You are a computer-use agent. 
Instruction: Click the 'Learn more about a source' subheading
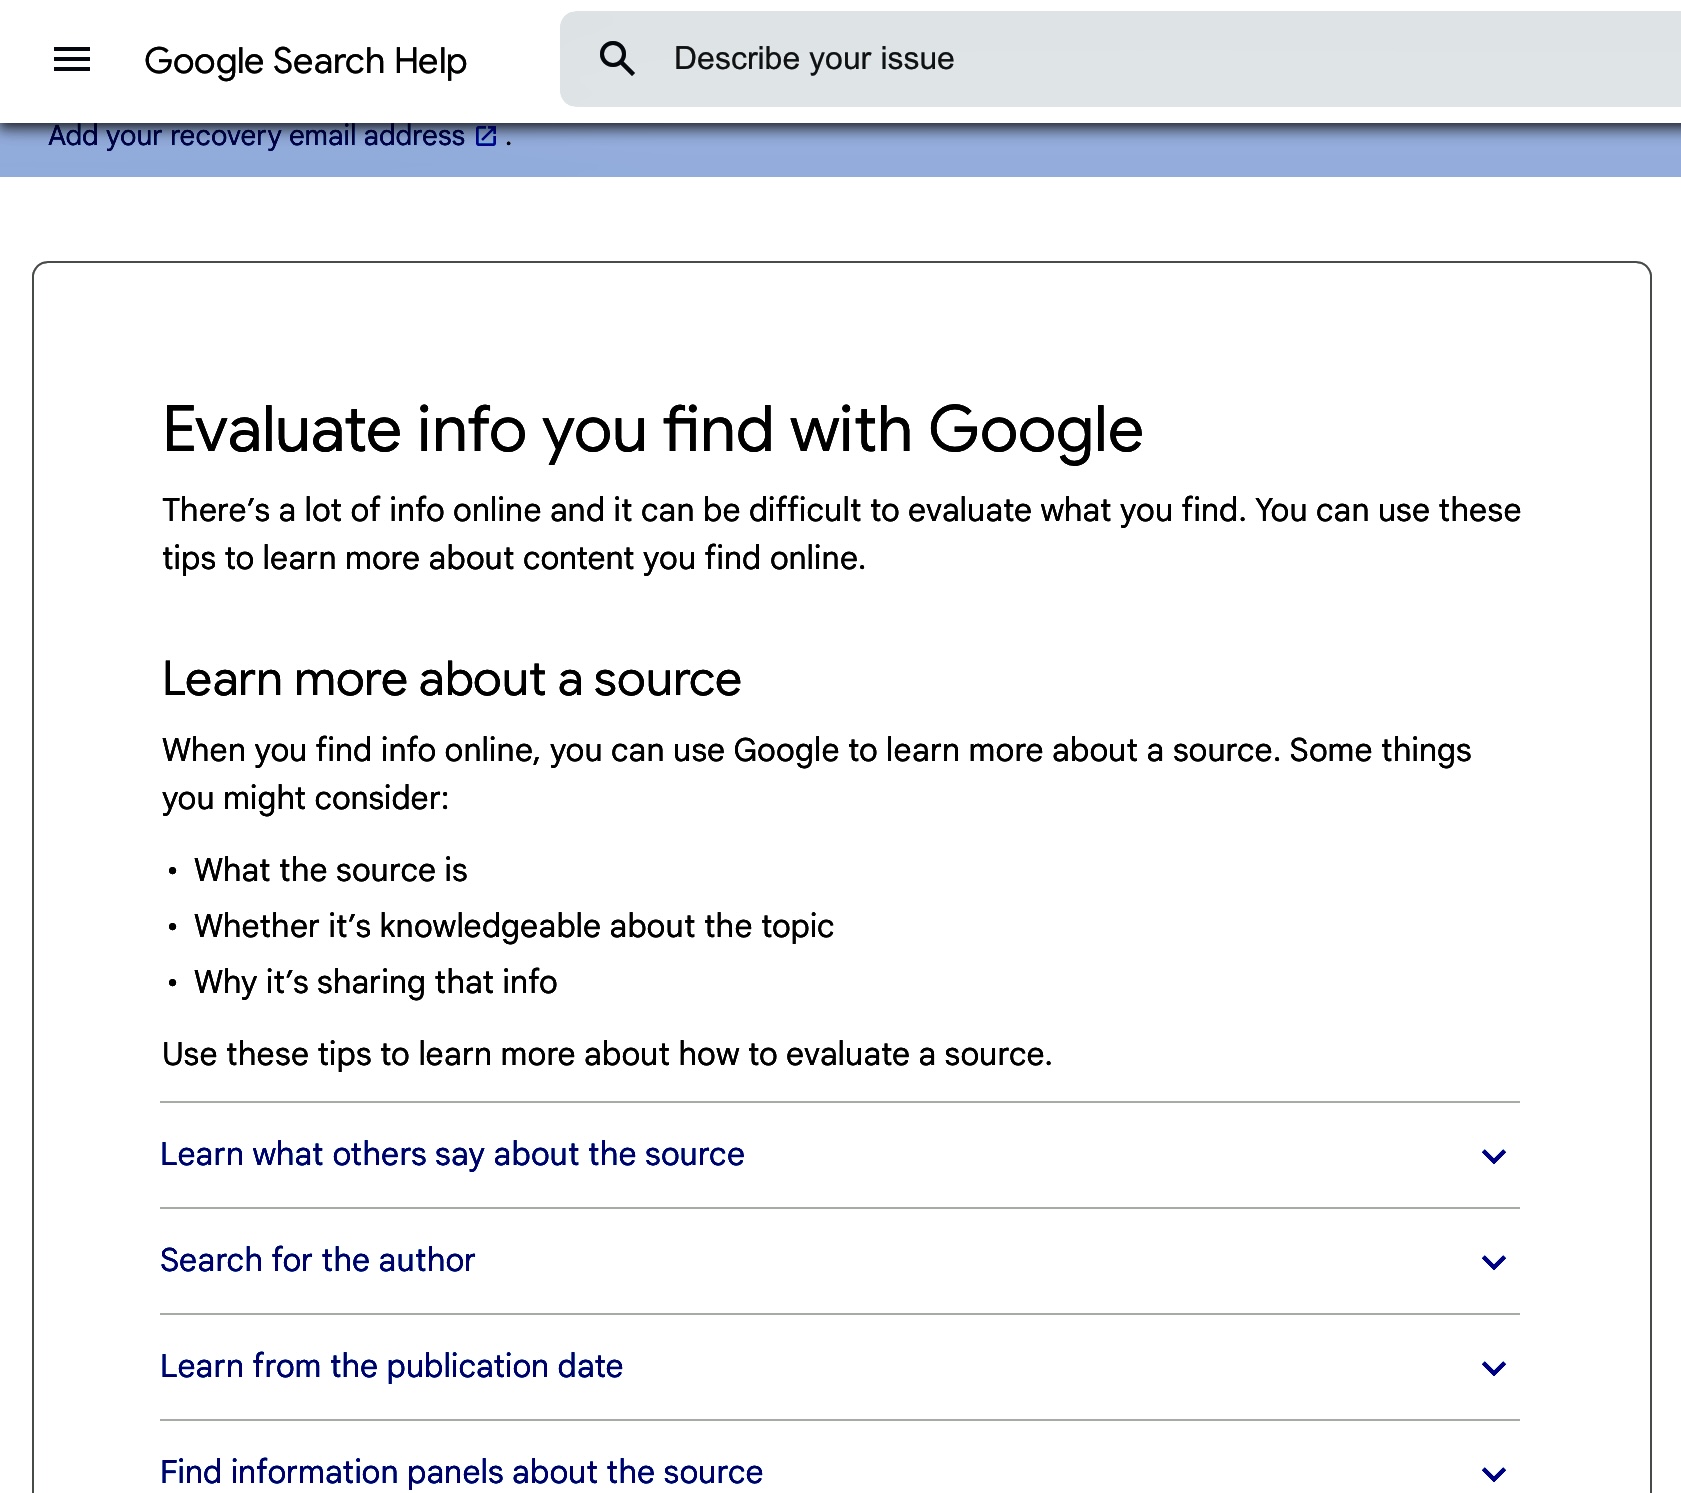451,679
